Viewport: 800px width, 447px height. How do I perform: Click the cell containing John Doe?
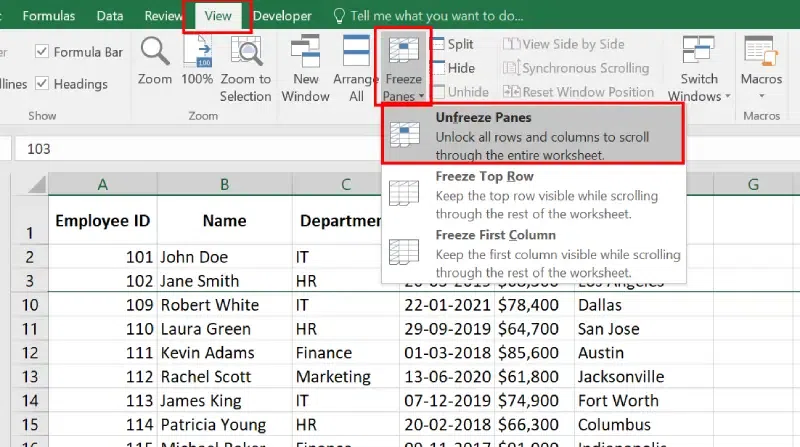tap(224, 257)
